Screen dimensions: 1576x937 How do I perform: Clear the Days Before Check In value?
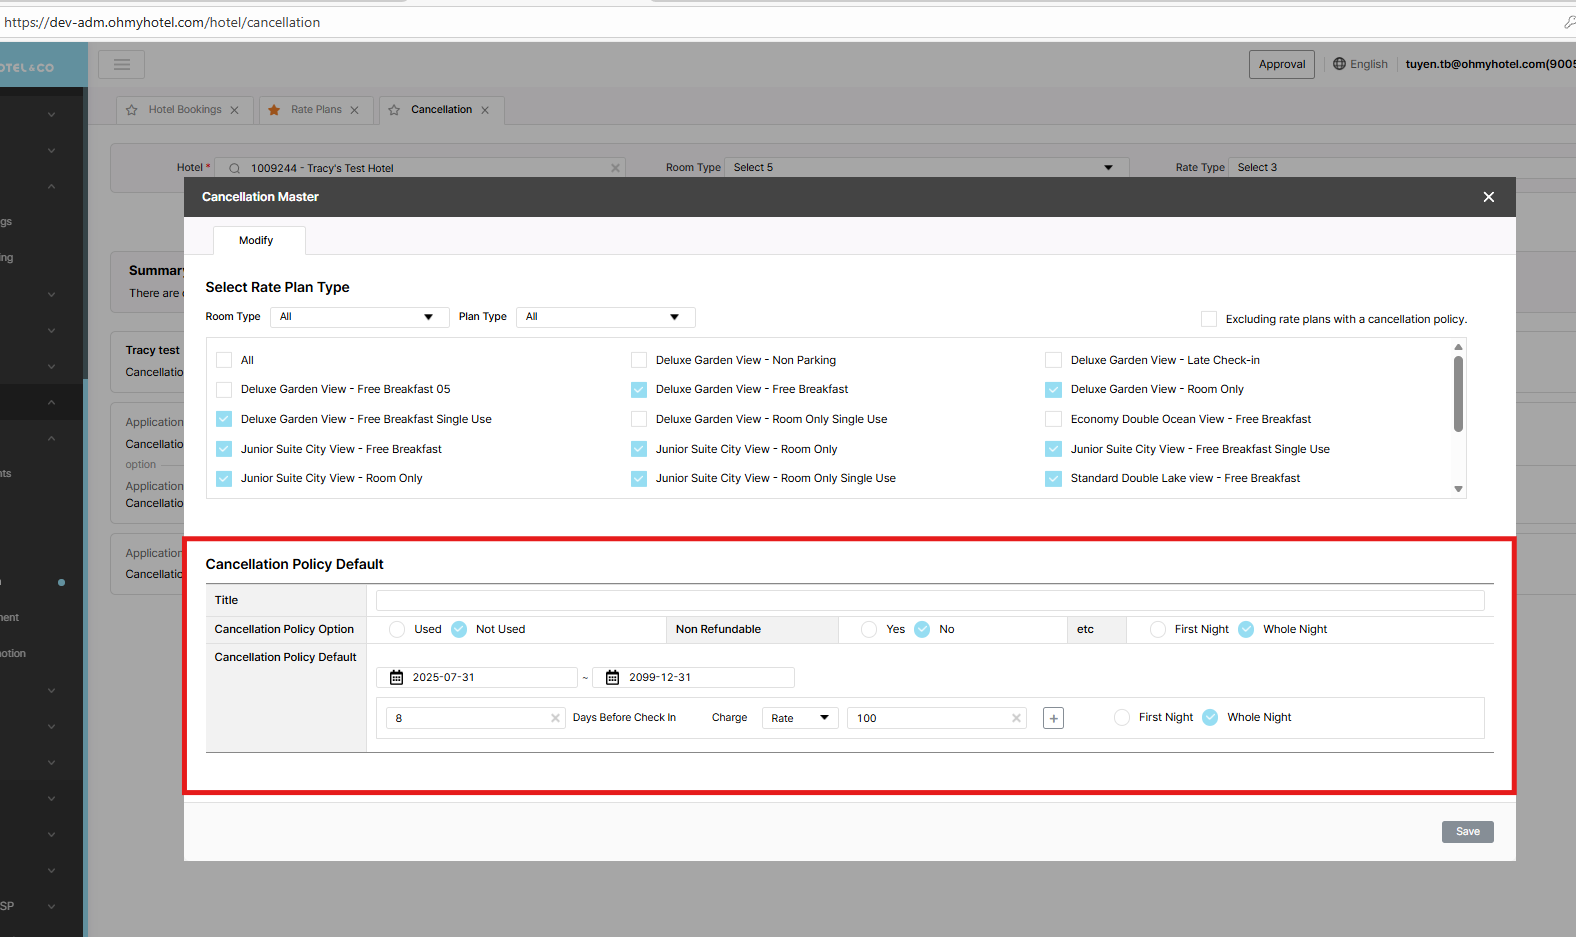(555, 718)
